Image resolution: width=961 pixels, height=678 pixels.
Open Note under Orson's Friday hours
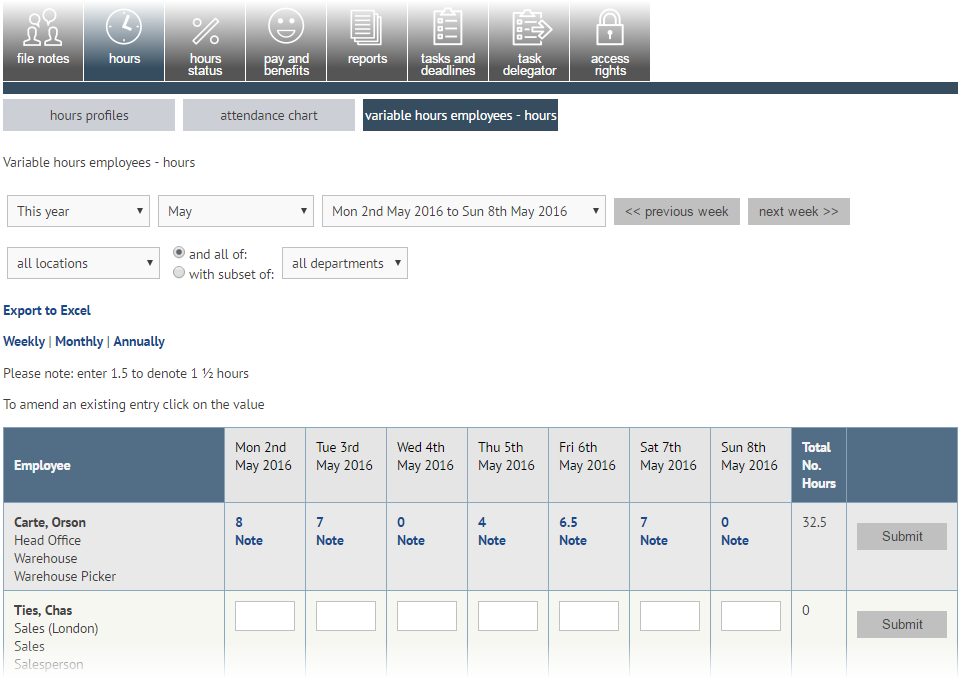(x=572, y=540)
